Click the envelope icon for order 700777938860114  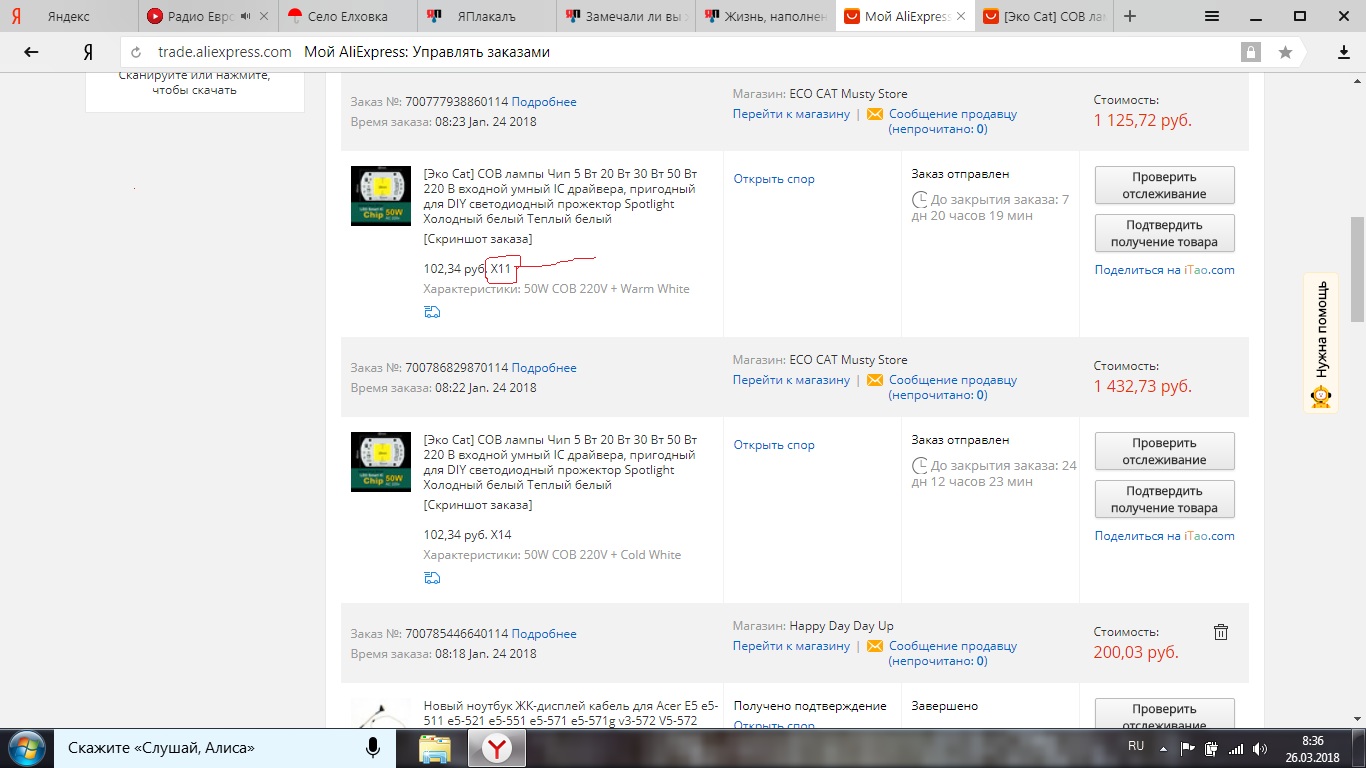[874, 114]
